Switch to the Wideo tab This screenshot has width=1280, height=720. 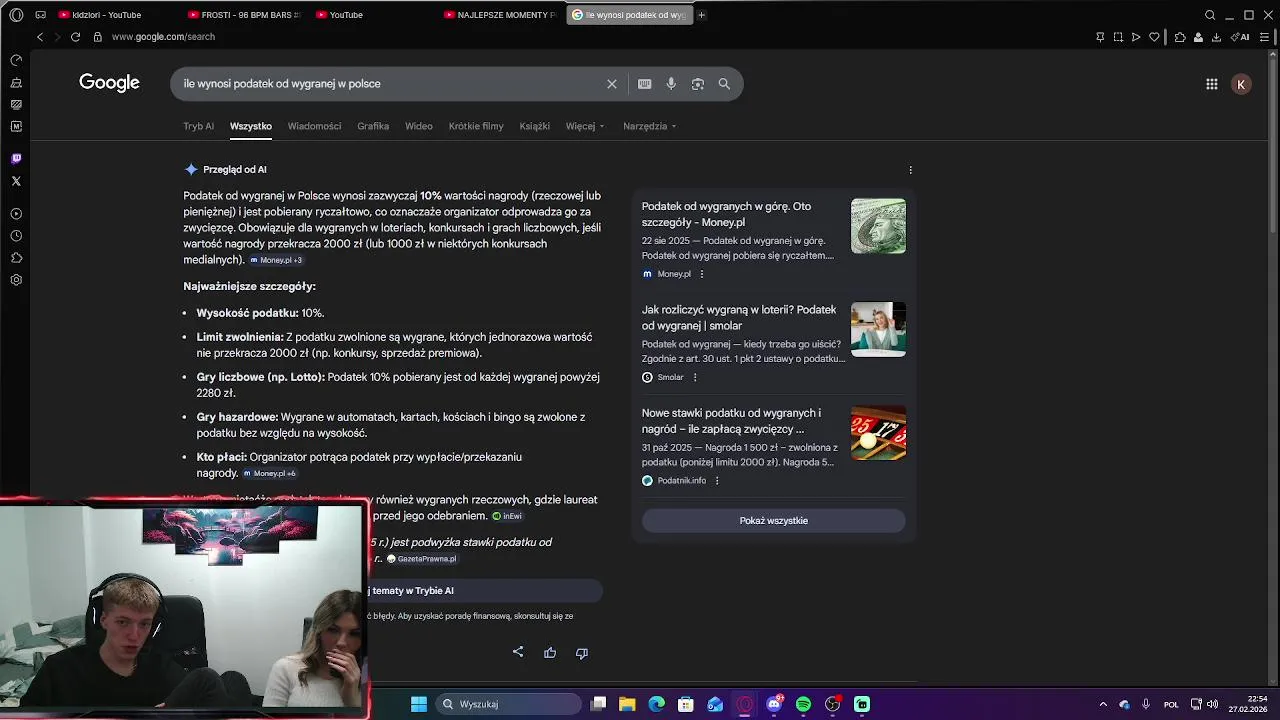pos(419,126)
